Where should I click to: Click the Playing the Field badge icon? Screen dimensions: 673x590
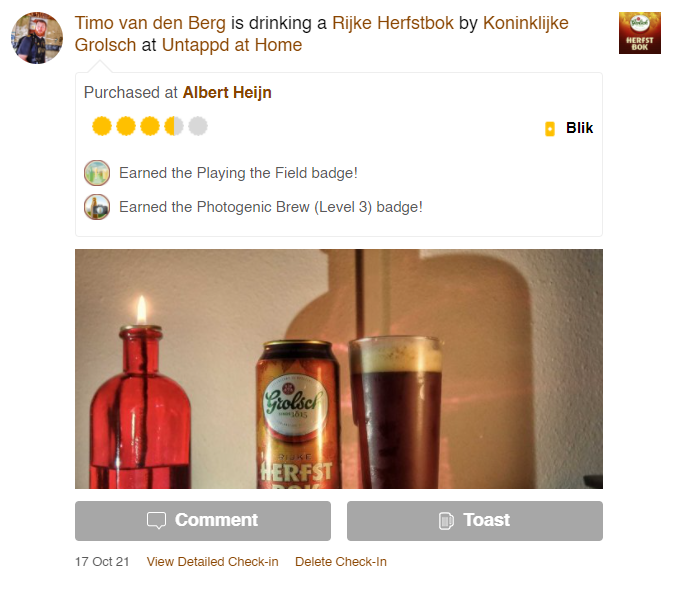(x=97, y=173)
